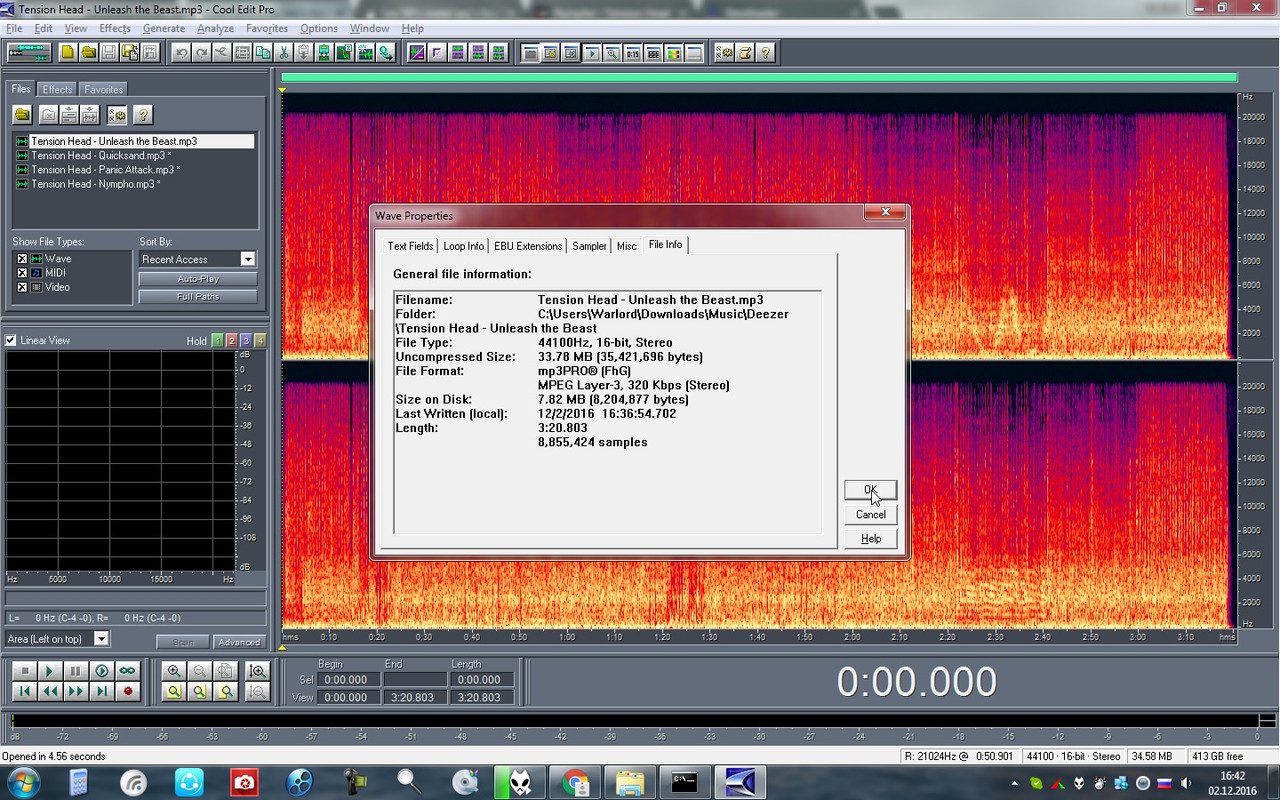
Task: Click the Sel Begin time field
Action: 347,679
